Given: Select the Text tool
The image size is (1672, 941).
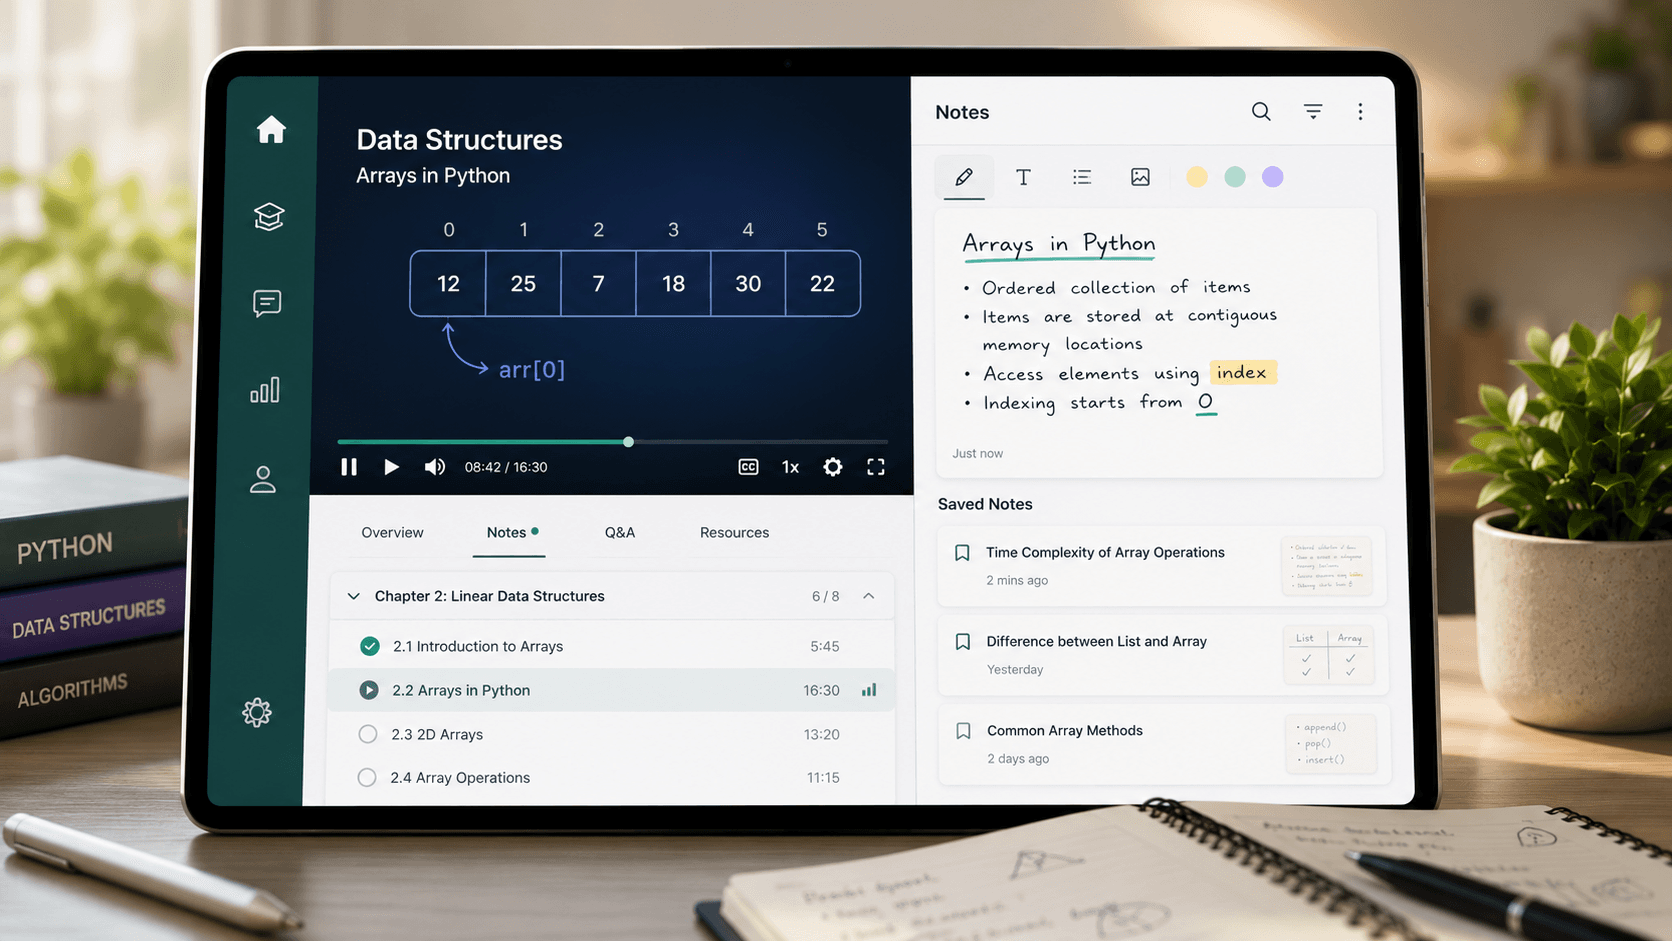Looking at the screenshot, I should click(x=1023, y=177).
